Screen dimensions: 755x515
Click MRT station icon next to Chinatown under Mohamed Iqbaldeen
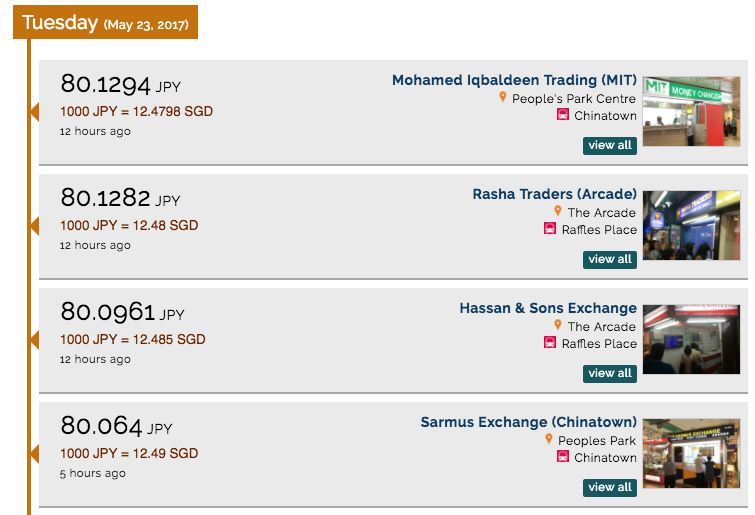[563, 115]
